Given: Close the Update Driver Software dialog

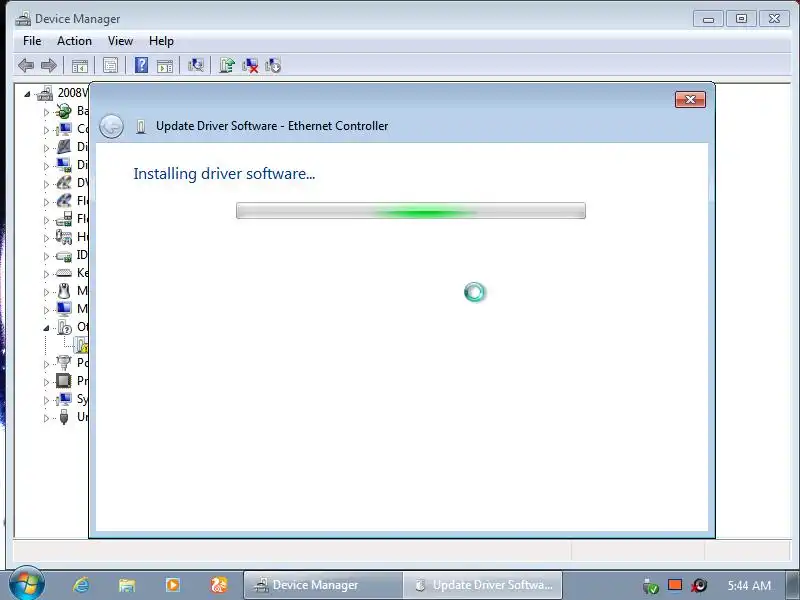Looking at the screenshot, I should pyautogui.click(x=690, y=99).
